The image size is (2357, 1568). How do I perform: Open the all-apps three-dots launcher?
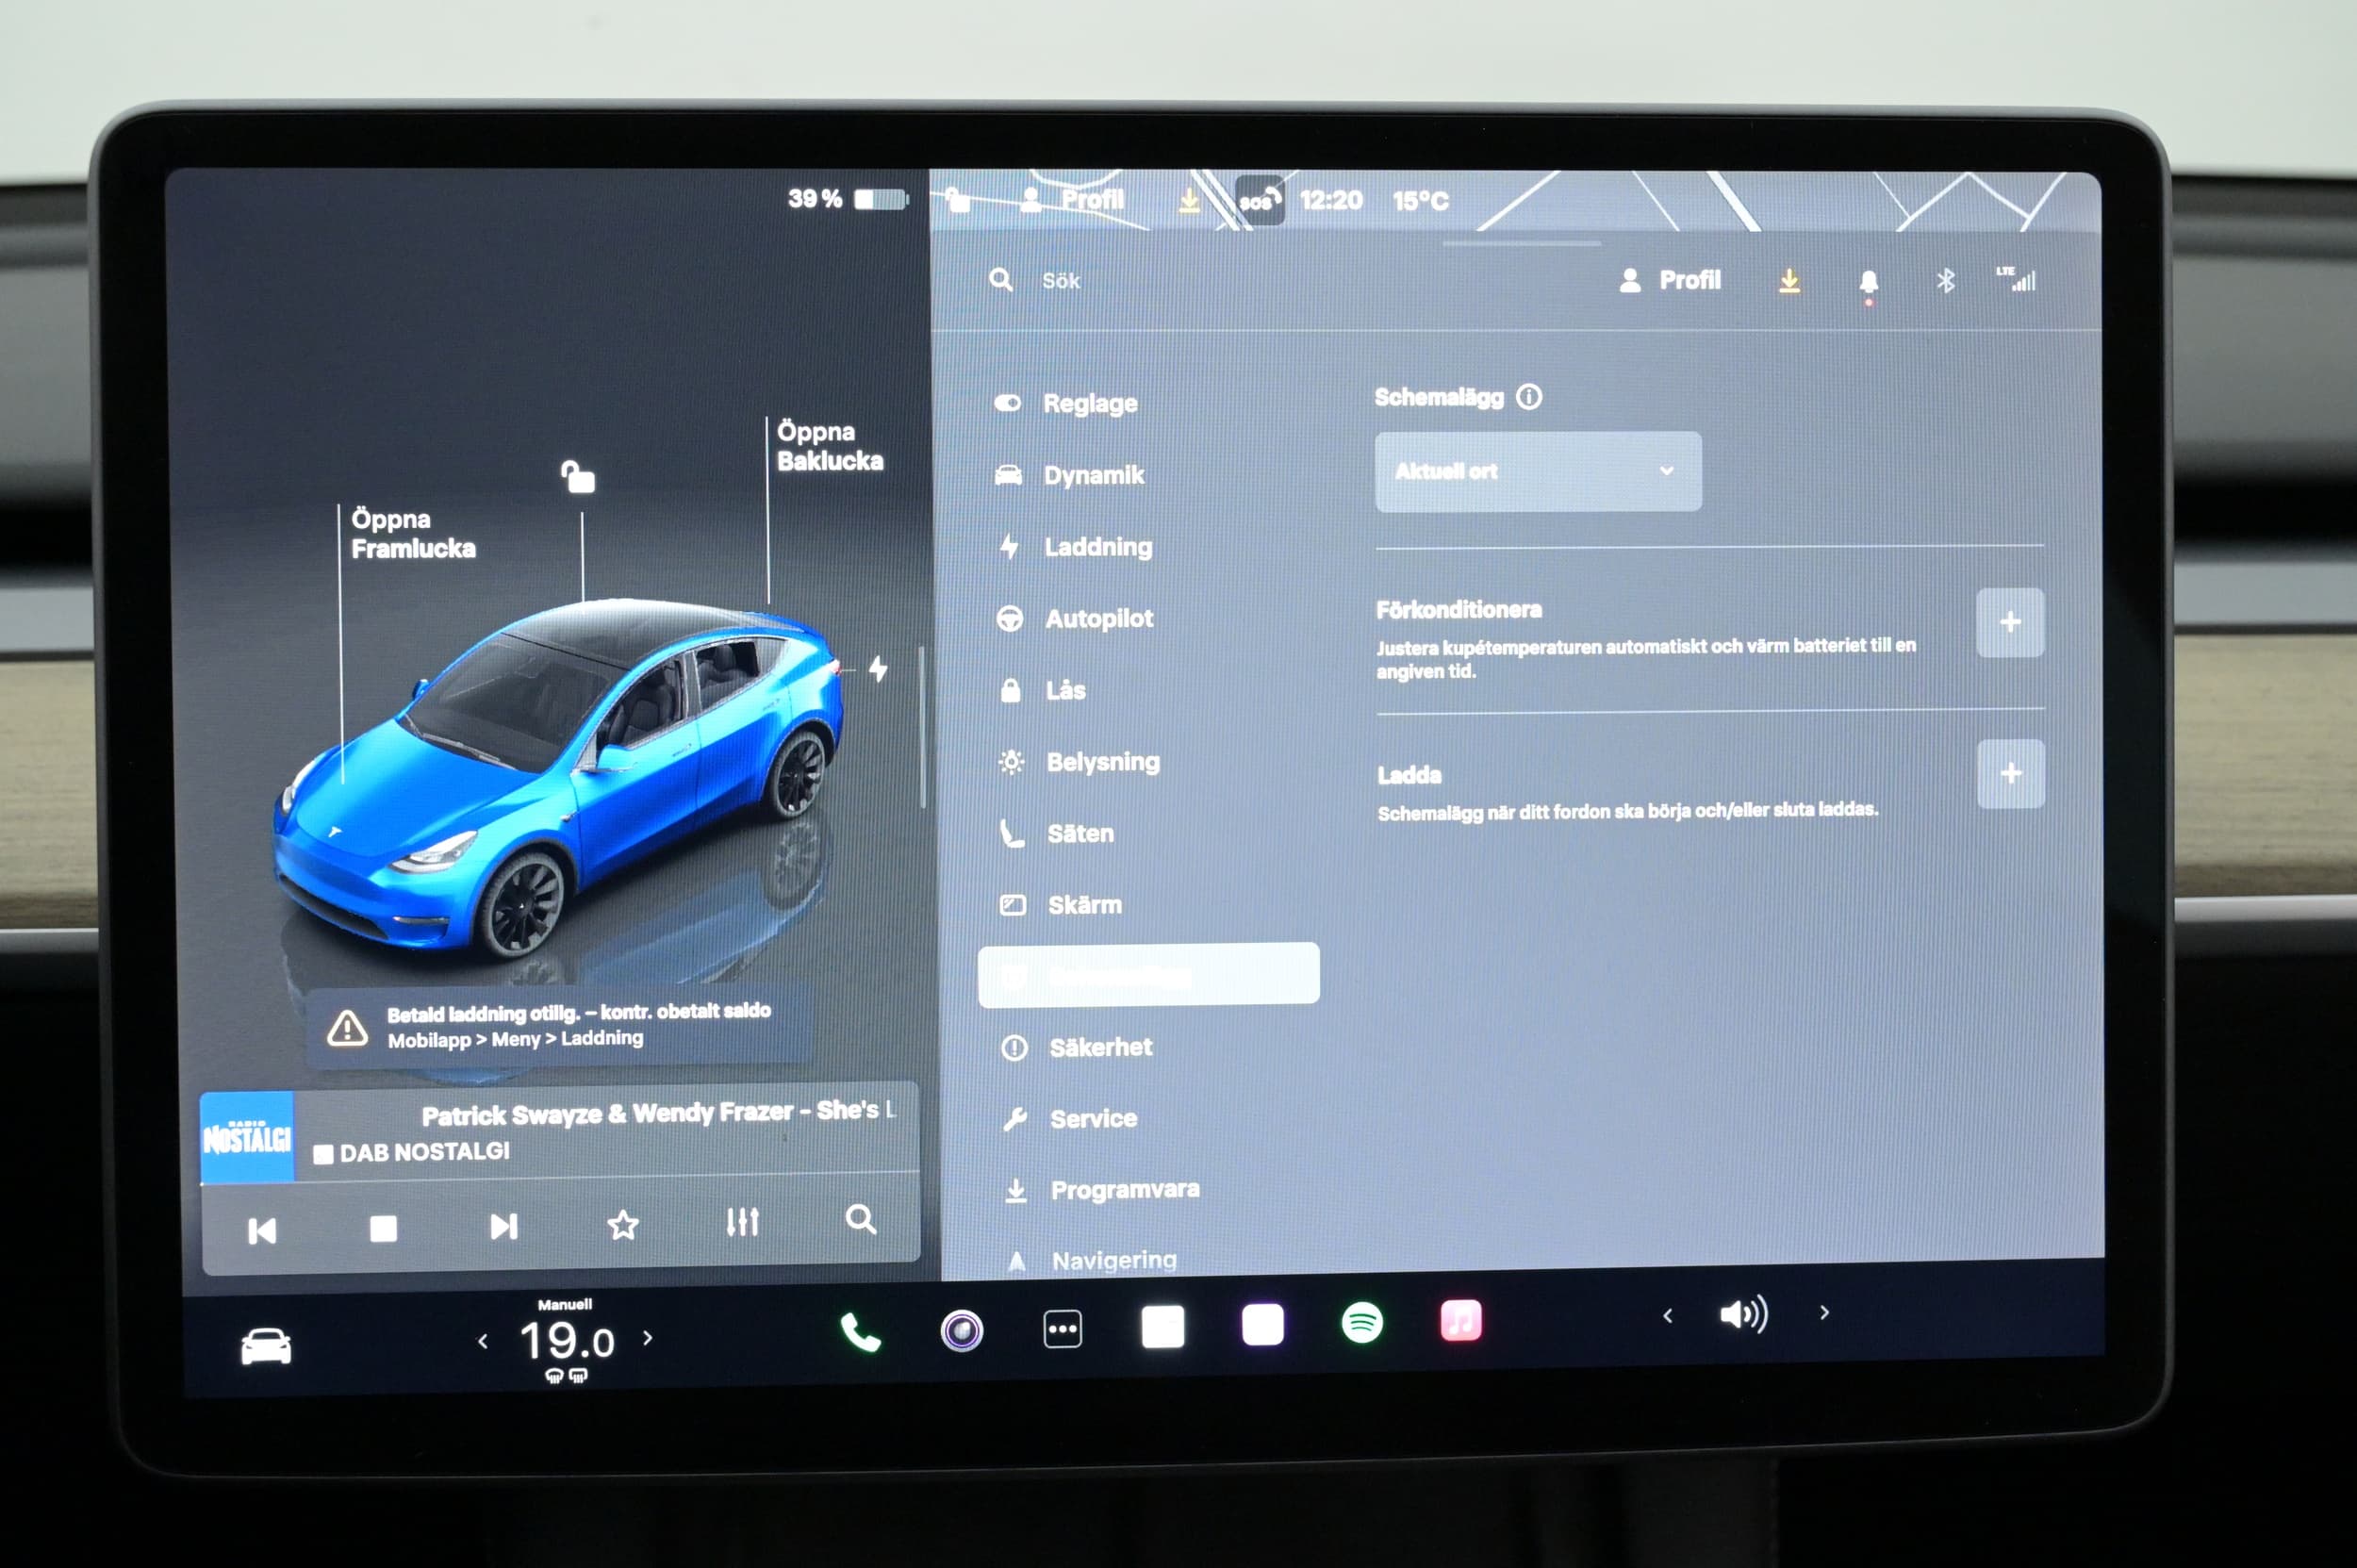(x=1062, y=1329)
